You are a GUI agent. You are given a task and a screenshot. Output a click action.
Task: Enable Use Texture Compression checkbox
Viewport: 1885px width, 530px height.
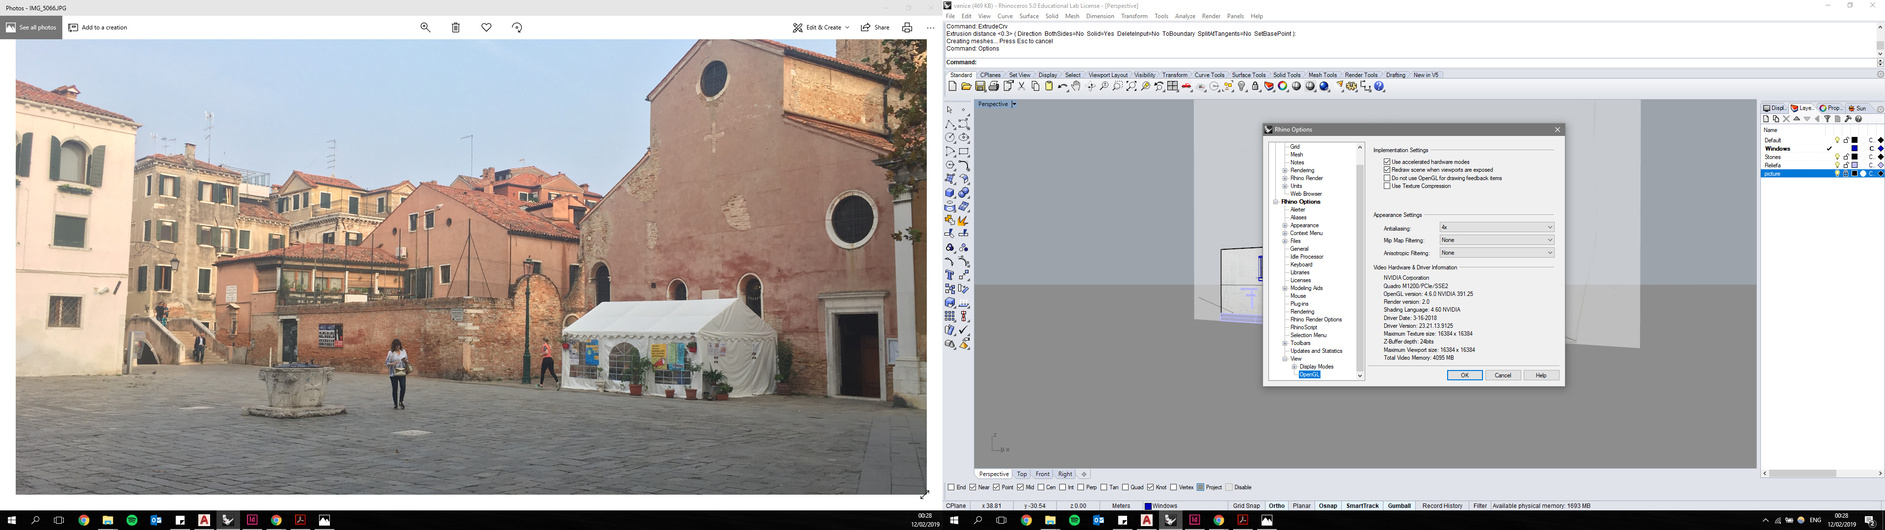1387,186
